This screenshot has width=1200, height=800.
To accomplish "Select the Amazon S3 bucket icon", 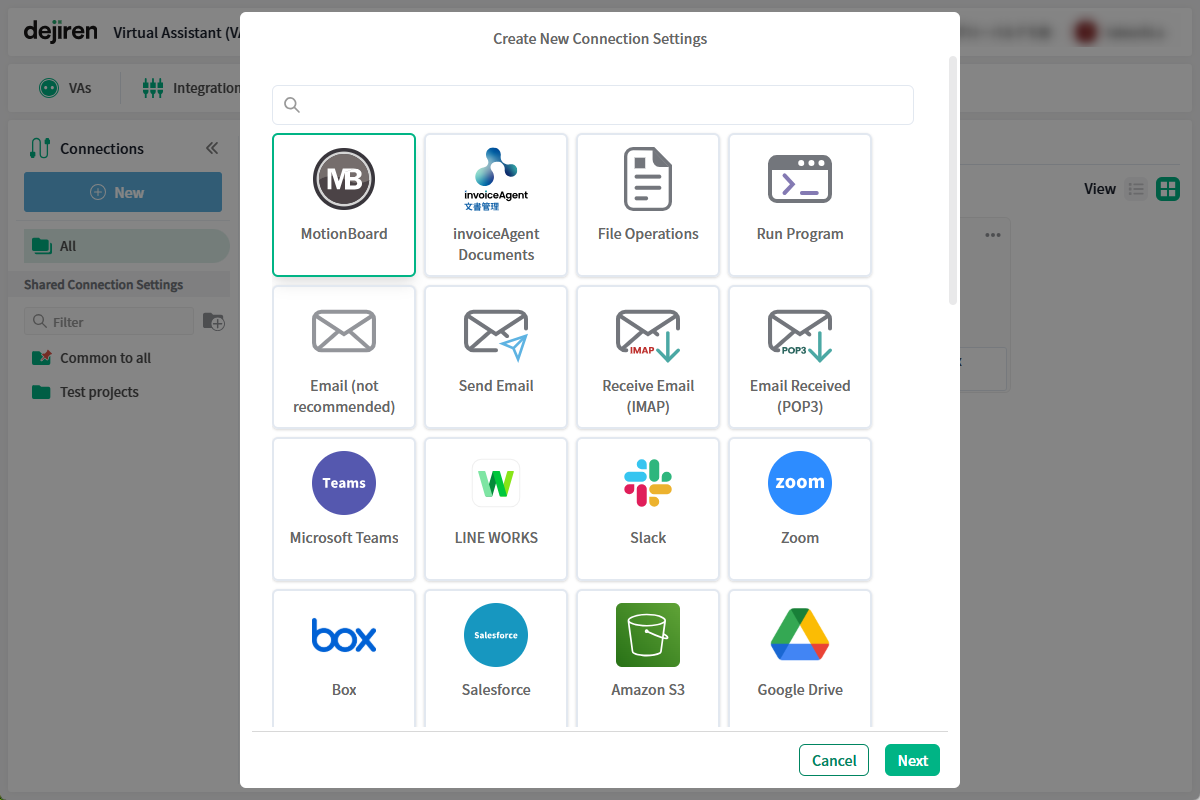I will click(x=648, y=635).
